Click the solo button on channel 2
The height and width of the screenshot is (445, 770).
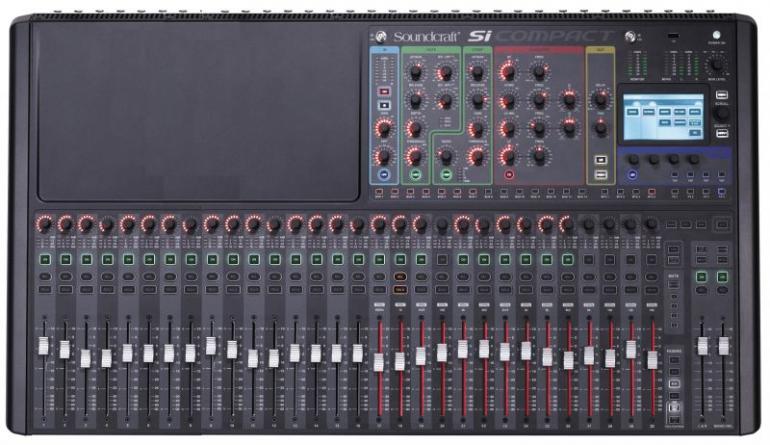pyautogui.click(x=65, y=277)
